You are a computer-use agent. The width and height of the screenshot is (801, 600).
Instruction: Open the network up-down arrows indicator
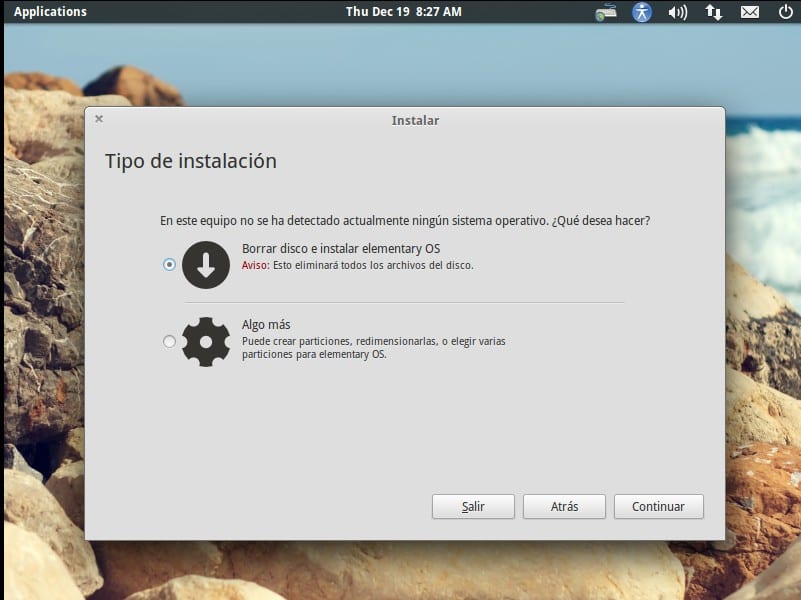click(x=713, y=12)
